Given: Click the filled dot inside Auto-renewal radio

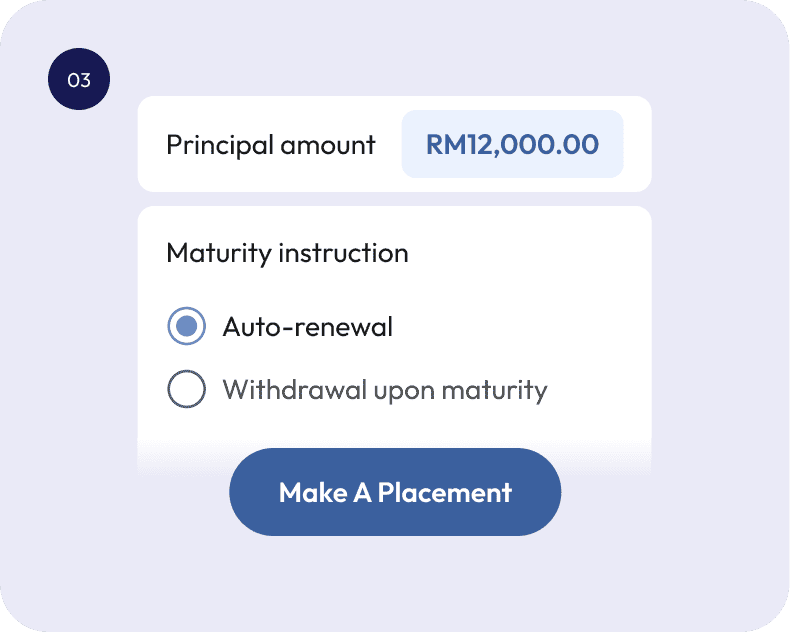Looking at the screenshot, I should 187,327.
